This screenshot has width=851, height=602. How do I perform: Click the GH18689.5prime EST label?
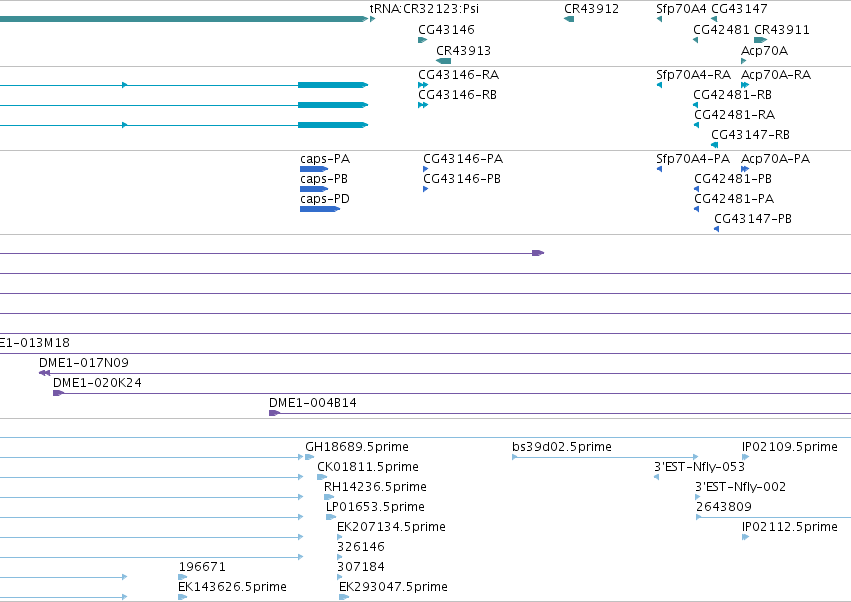click(357, 447)
